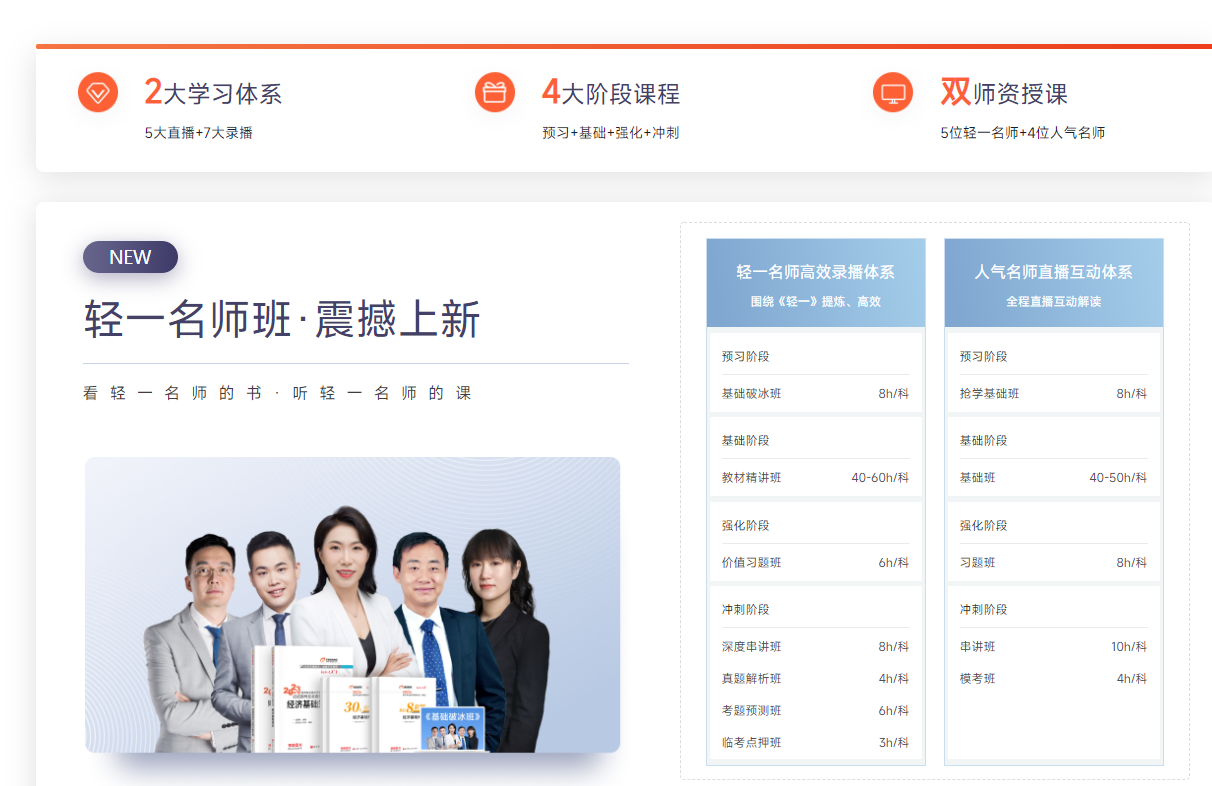The width and height of the screenshot is (1212, 786).
Task: Click the monitor icon beside 双师资授课
Action: pyautogui.click(x=893, y=93)
